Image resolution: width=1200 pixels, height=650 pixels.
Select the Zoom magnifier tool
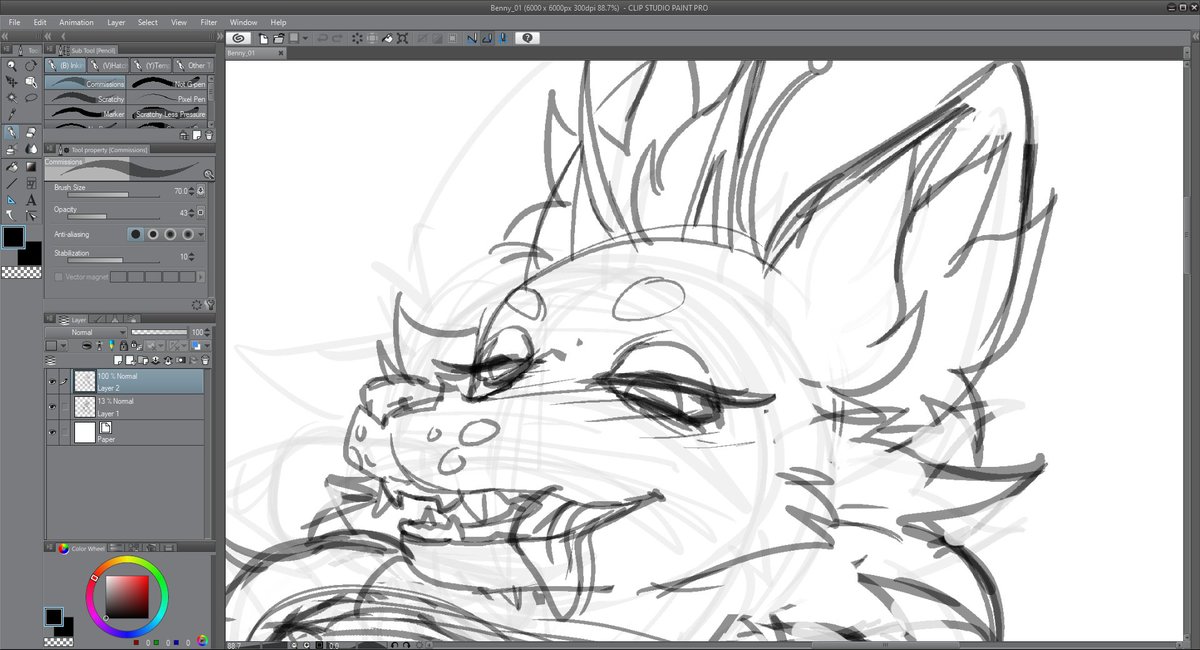click(12, 65)
